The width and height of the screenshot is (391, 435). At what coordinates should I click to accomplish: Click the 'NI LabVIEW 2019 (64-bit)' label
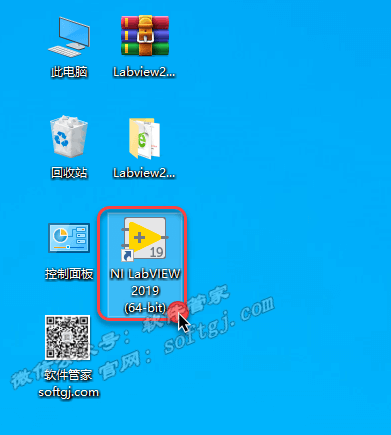(x=145, y=291)
